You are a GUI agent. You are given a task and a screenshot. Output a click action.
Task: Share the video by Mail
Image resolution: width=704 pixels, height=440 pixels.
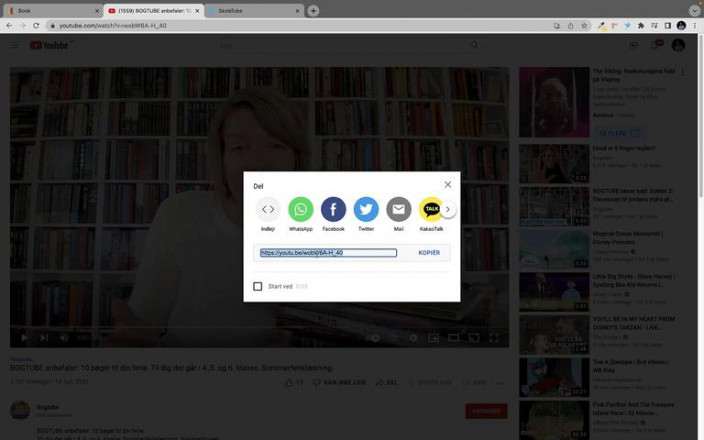click(x=399, y=209)
